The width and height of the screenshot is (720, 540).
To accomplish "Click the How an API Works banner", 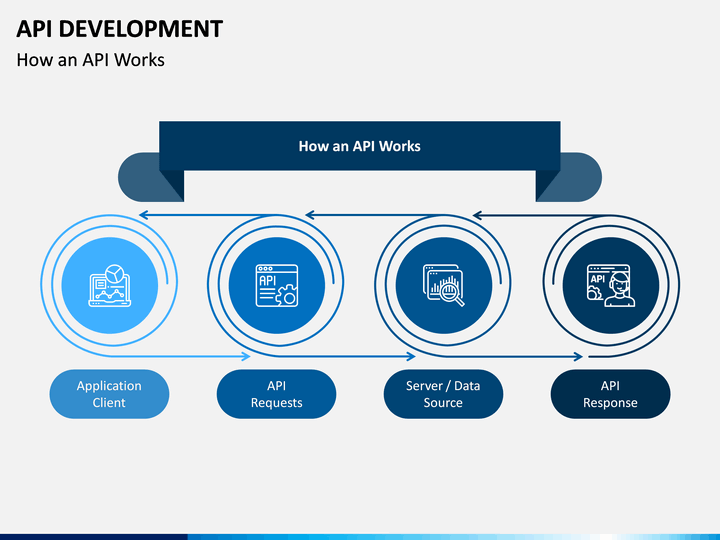I will [x=360, y=146].
